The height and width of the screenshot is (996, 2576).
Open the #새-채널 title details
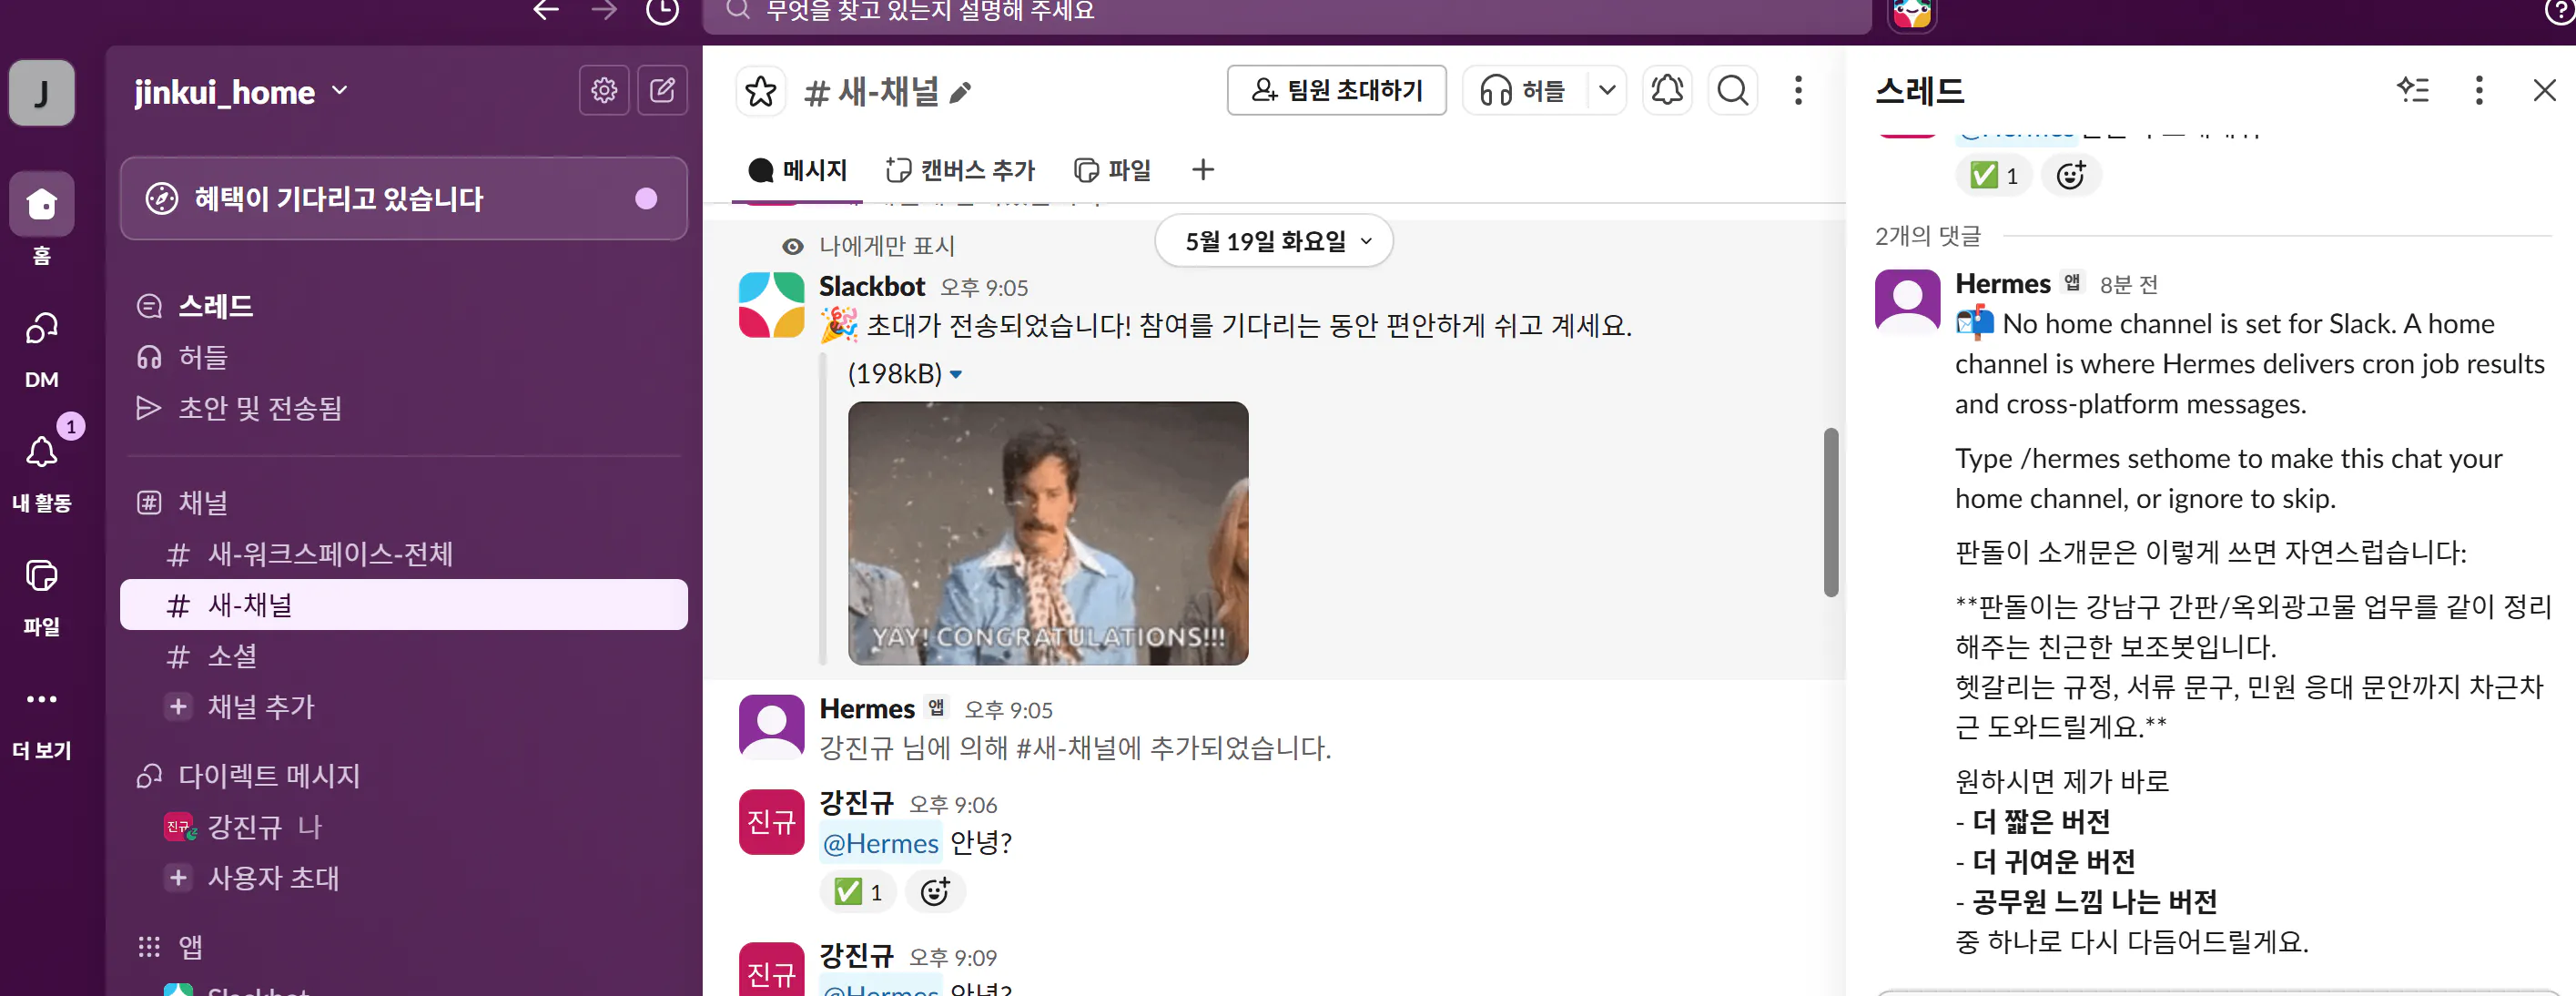(872, 92)
